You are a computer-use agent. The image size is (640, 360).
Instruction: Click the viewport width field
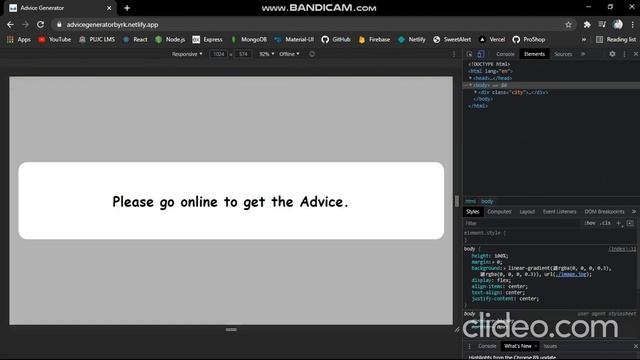pyautogui.click(x=219, y=54)
